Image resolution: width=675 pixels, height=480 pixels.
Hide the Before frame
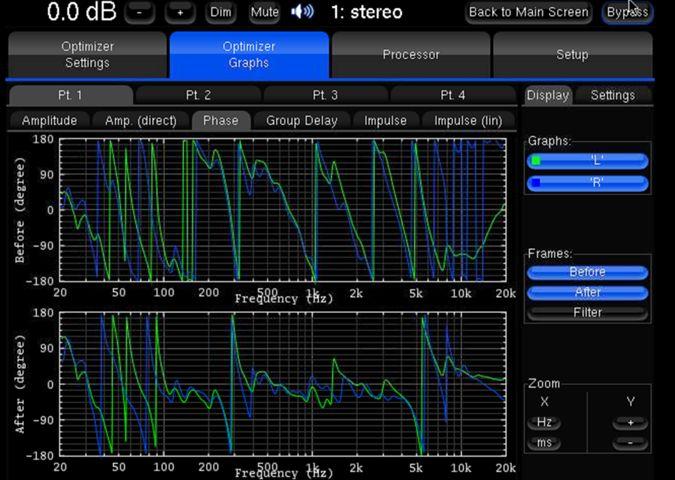click(x=588, y=272)
